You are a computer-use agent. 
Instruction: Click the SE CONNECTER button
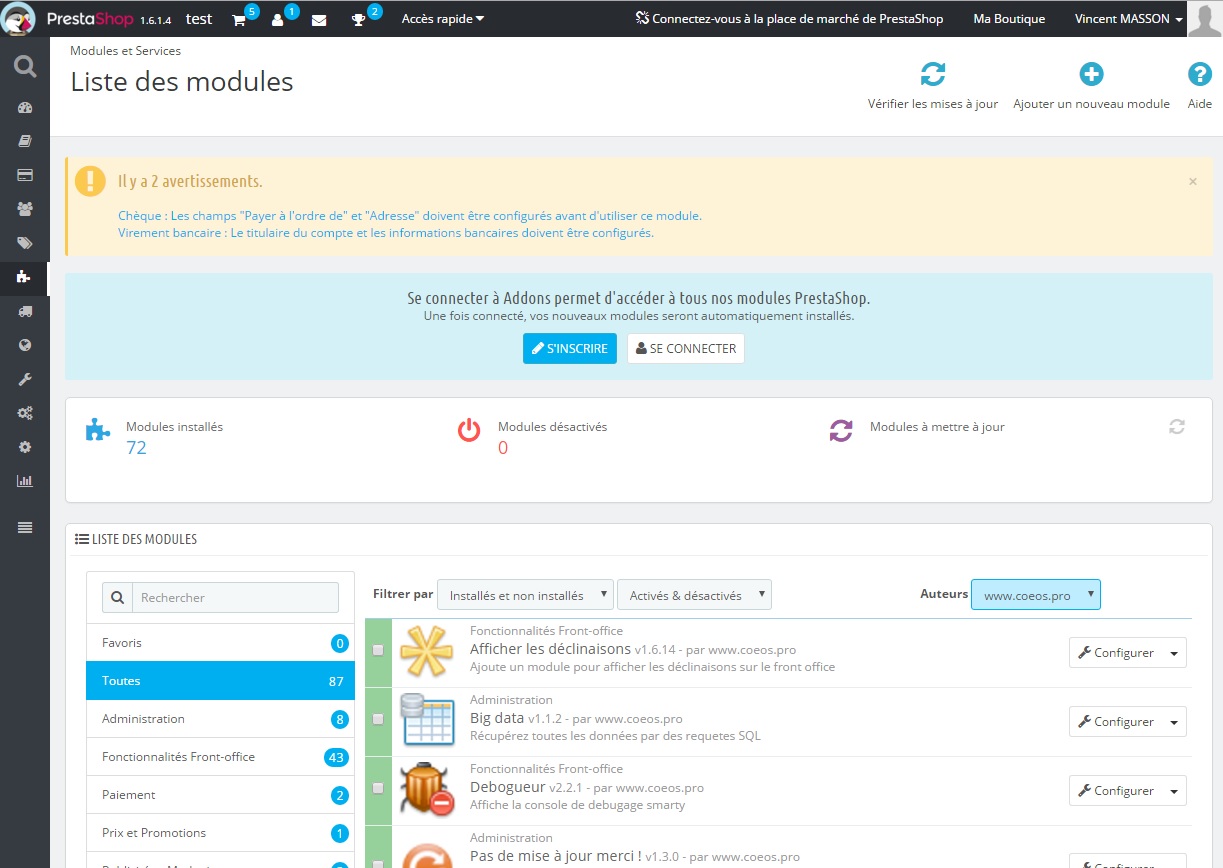686,349
